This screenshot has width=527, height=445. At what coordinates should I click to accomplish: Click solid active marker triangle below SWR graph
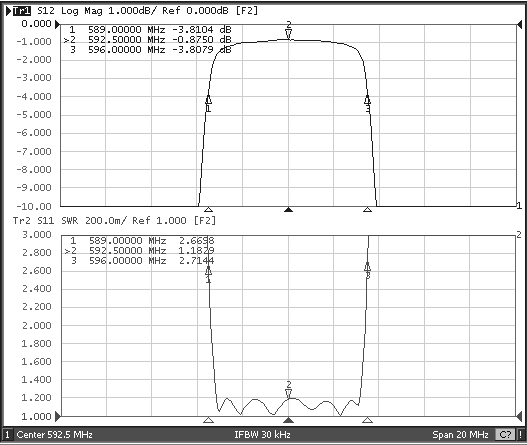[288, 420]
